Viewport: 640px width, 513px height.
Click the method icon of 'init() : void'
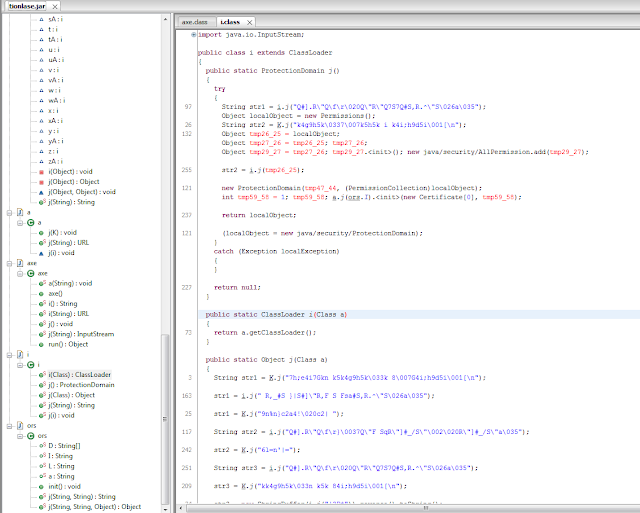pos(41,486)
